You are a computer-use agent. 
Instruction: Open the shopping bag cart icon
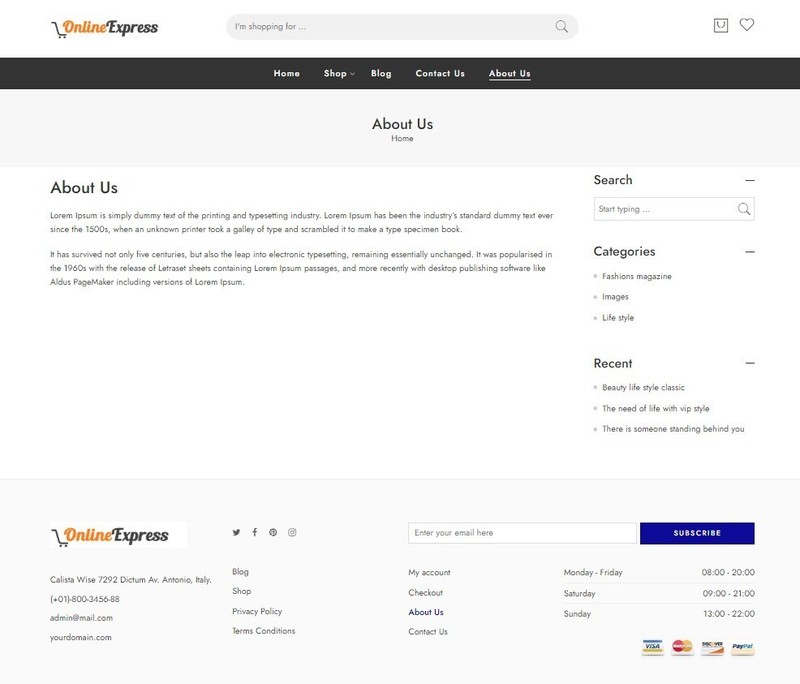pyautogui.click(x=720, y=26)
